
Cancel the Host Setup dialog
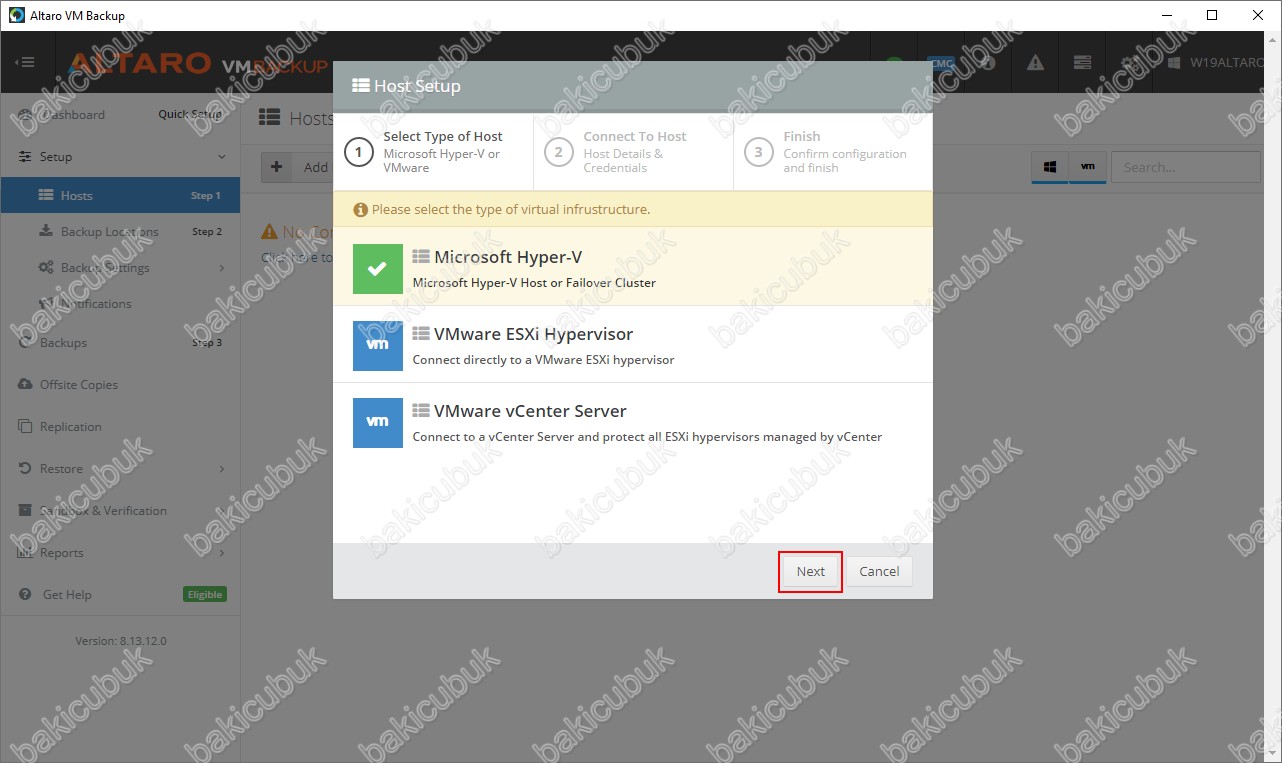pyautogui.click(x=879, y=571)
